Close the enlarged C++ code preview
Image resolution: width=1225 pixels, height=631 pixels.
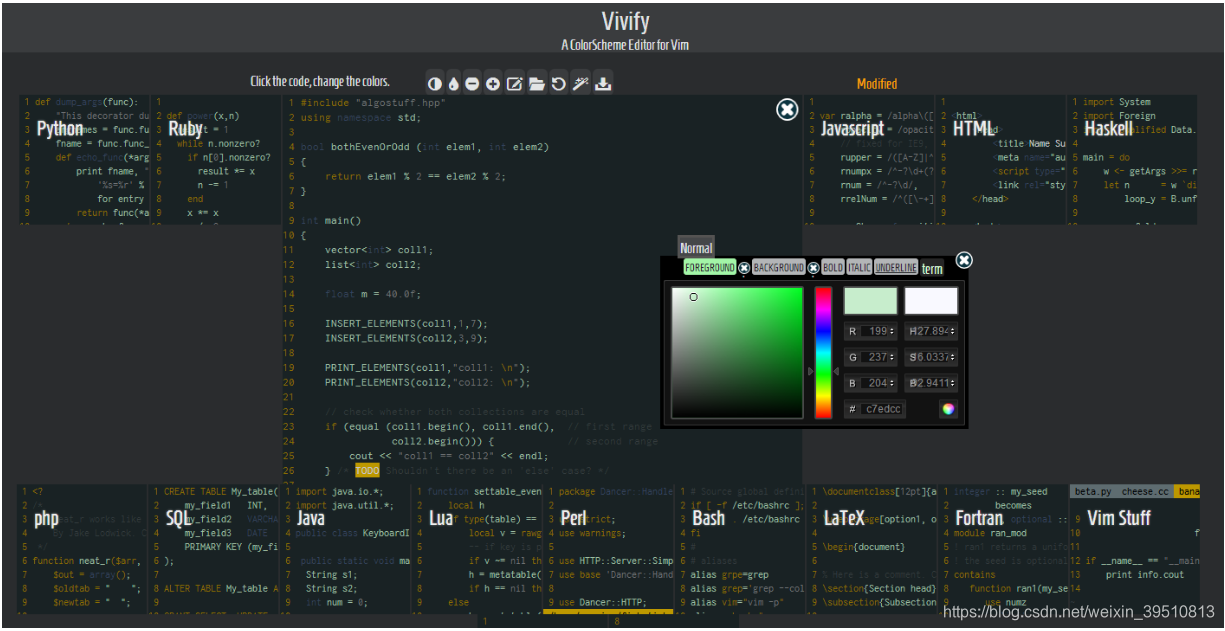tap(787, 110)
